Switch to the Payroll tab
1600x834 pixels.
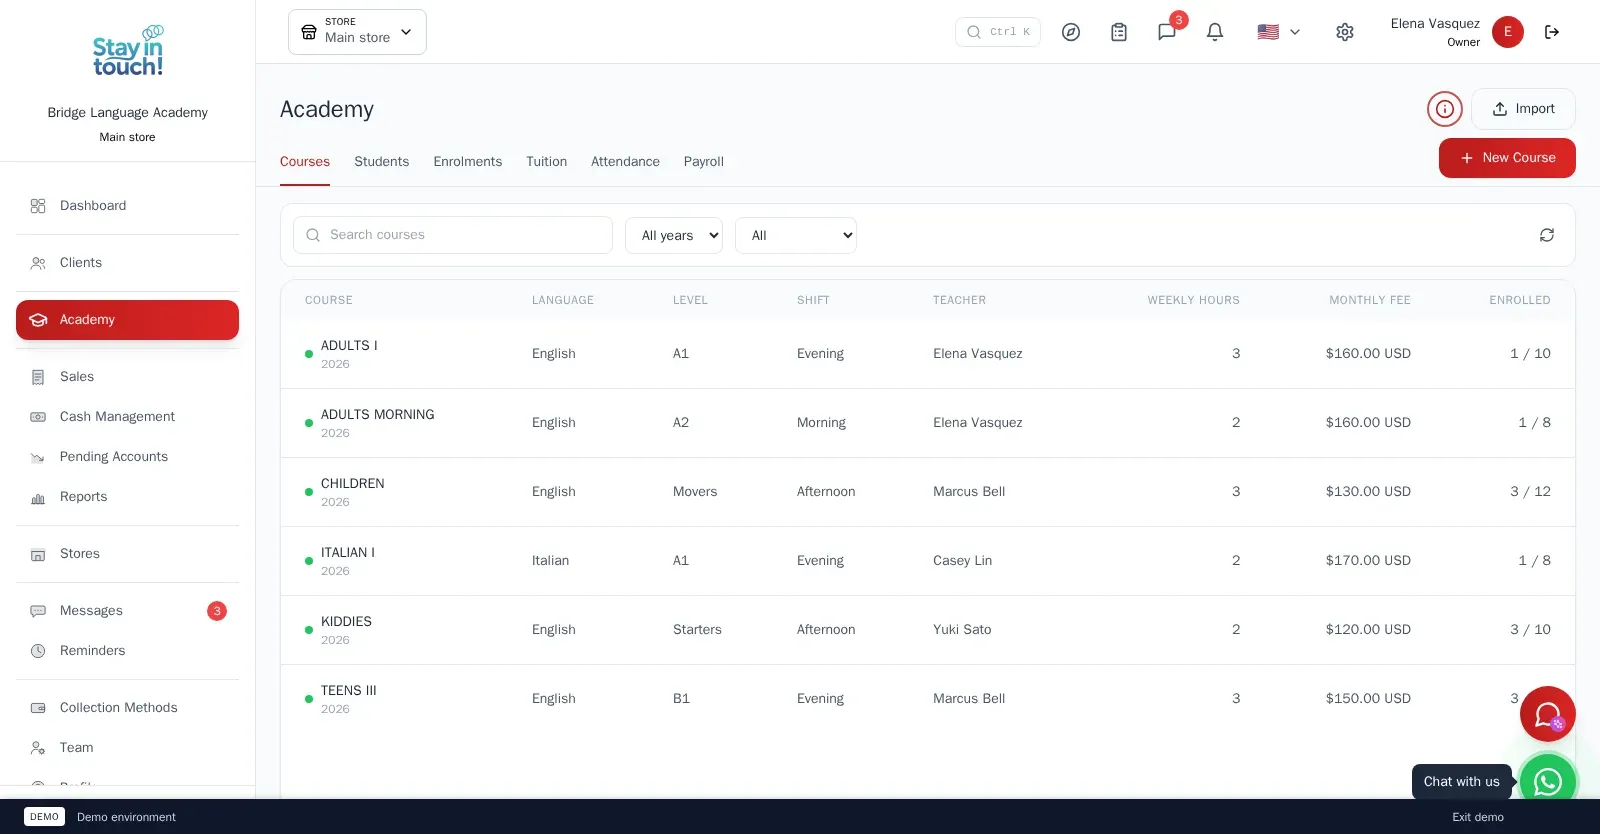point(703,162)
